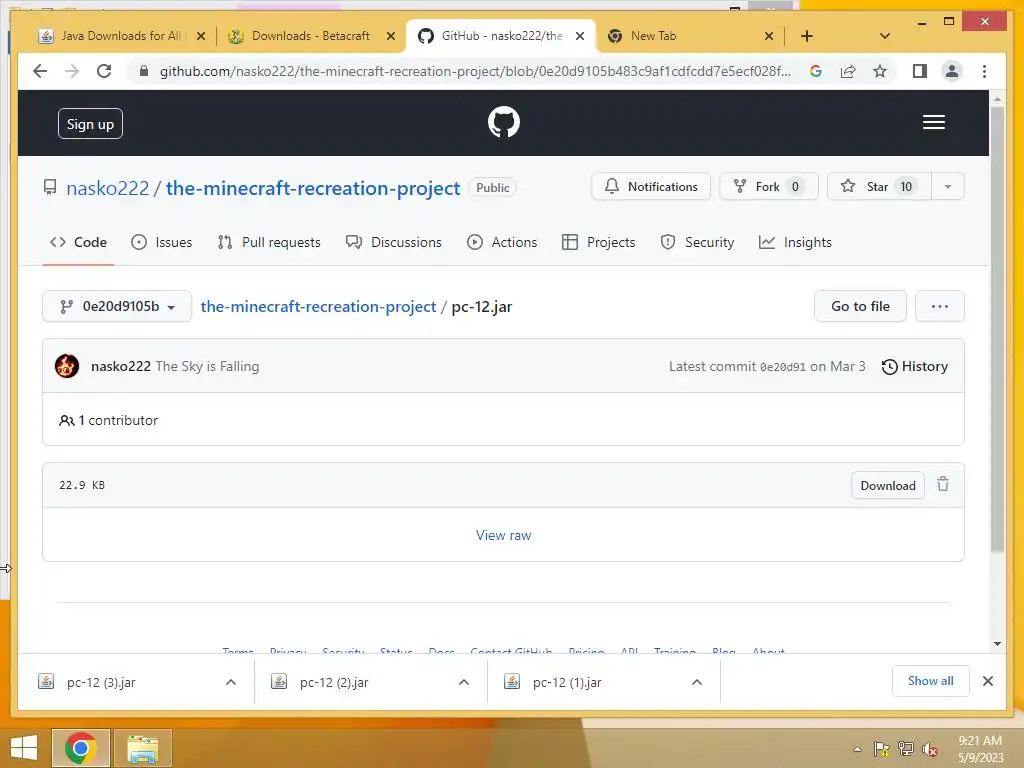The width and height of the screenshot is (1024, 768).
Task: Open a new tab with the plus button
Action: tap(807, 36)
